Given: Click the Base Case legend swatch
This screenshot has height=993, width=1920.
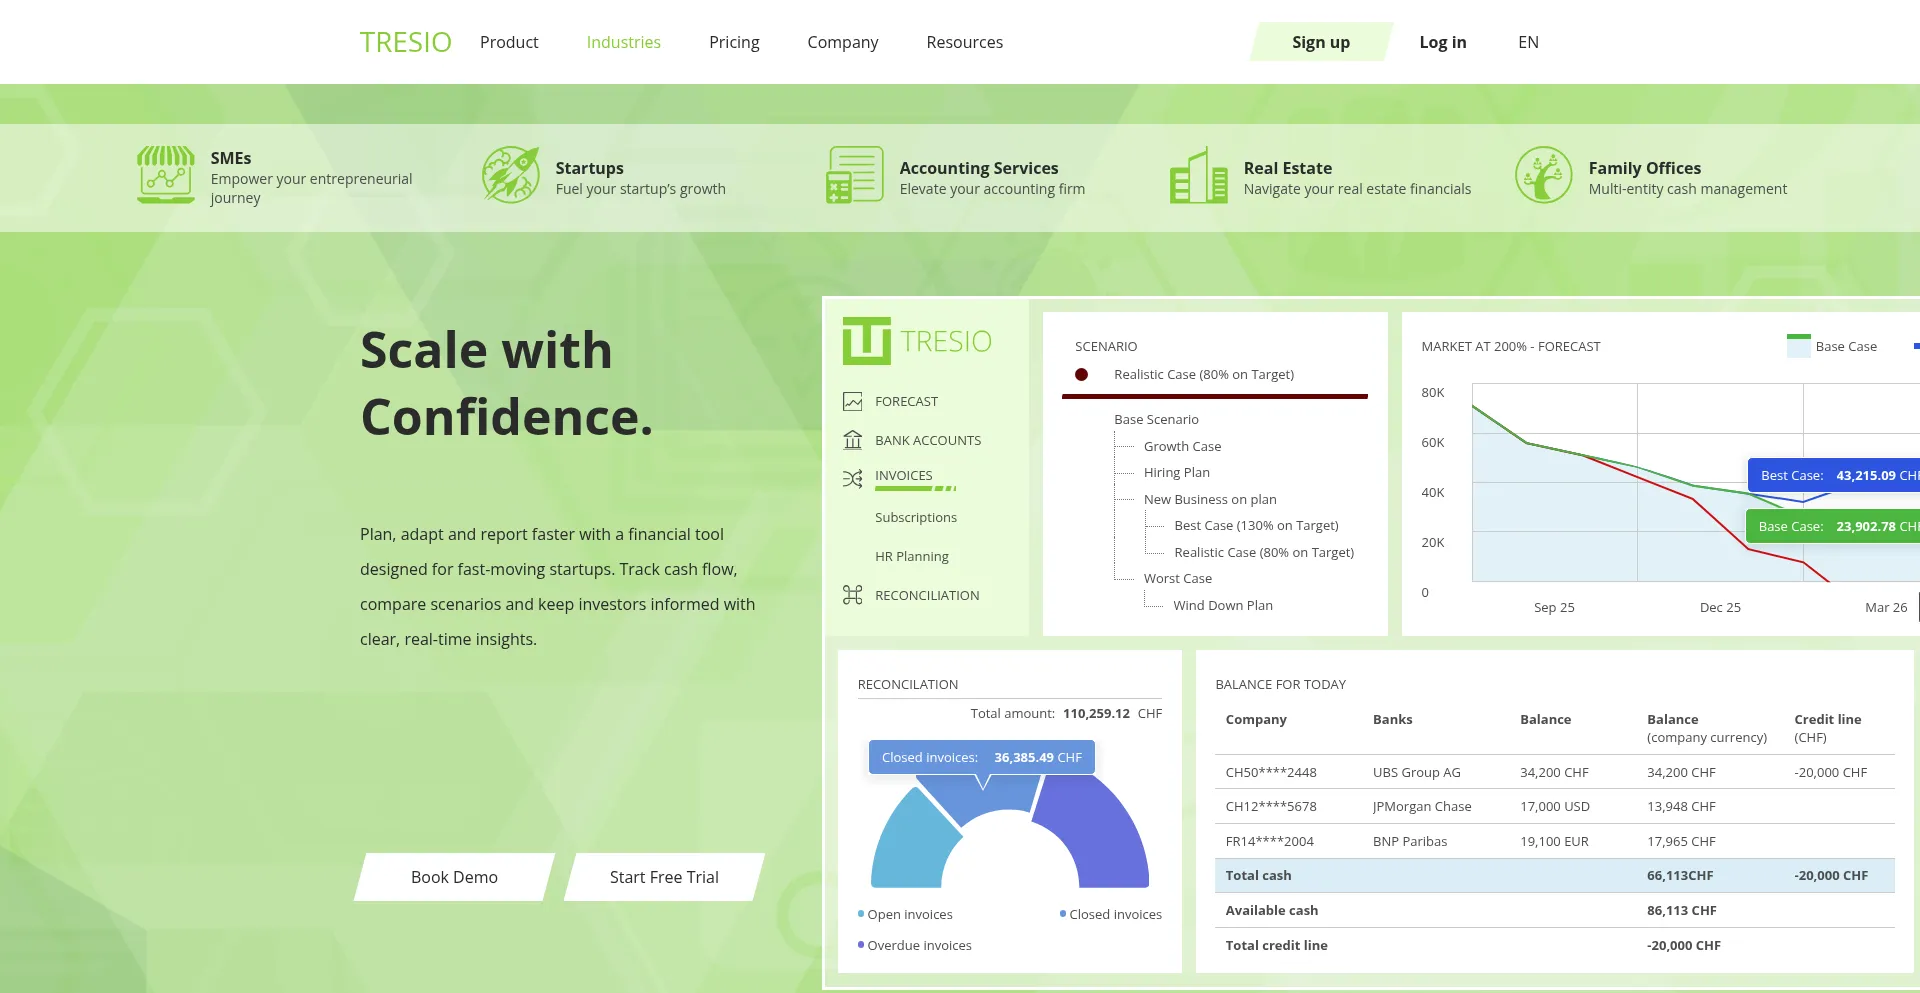Looking at the screenshot, I should coord(1798,346).
